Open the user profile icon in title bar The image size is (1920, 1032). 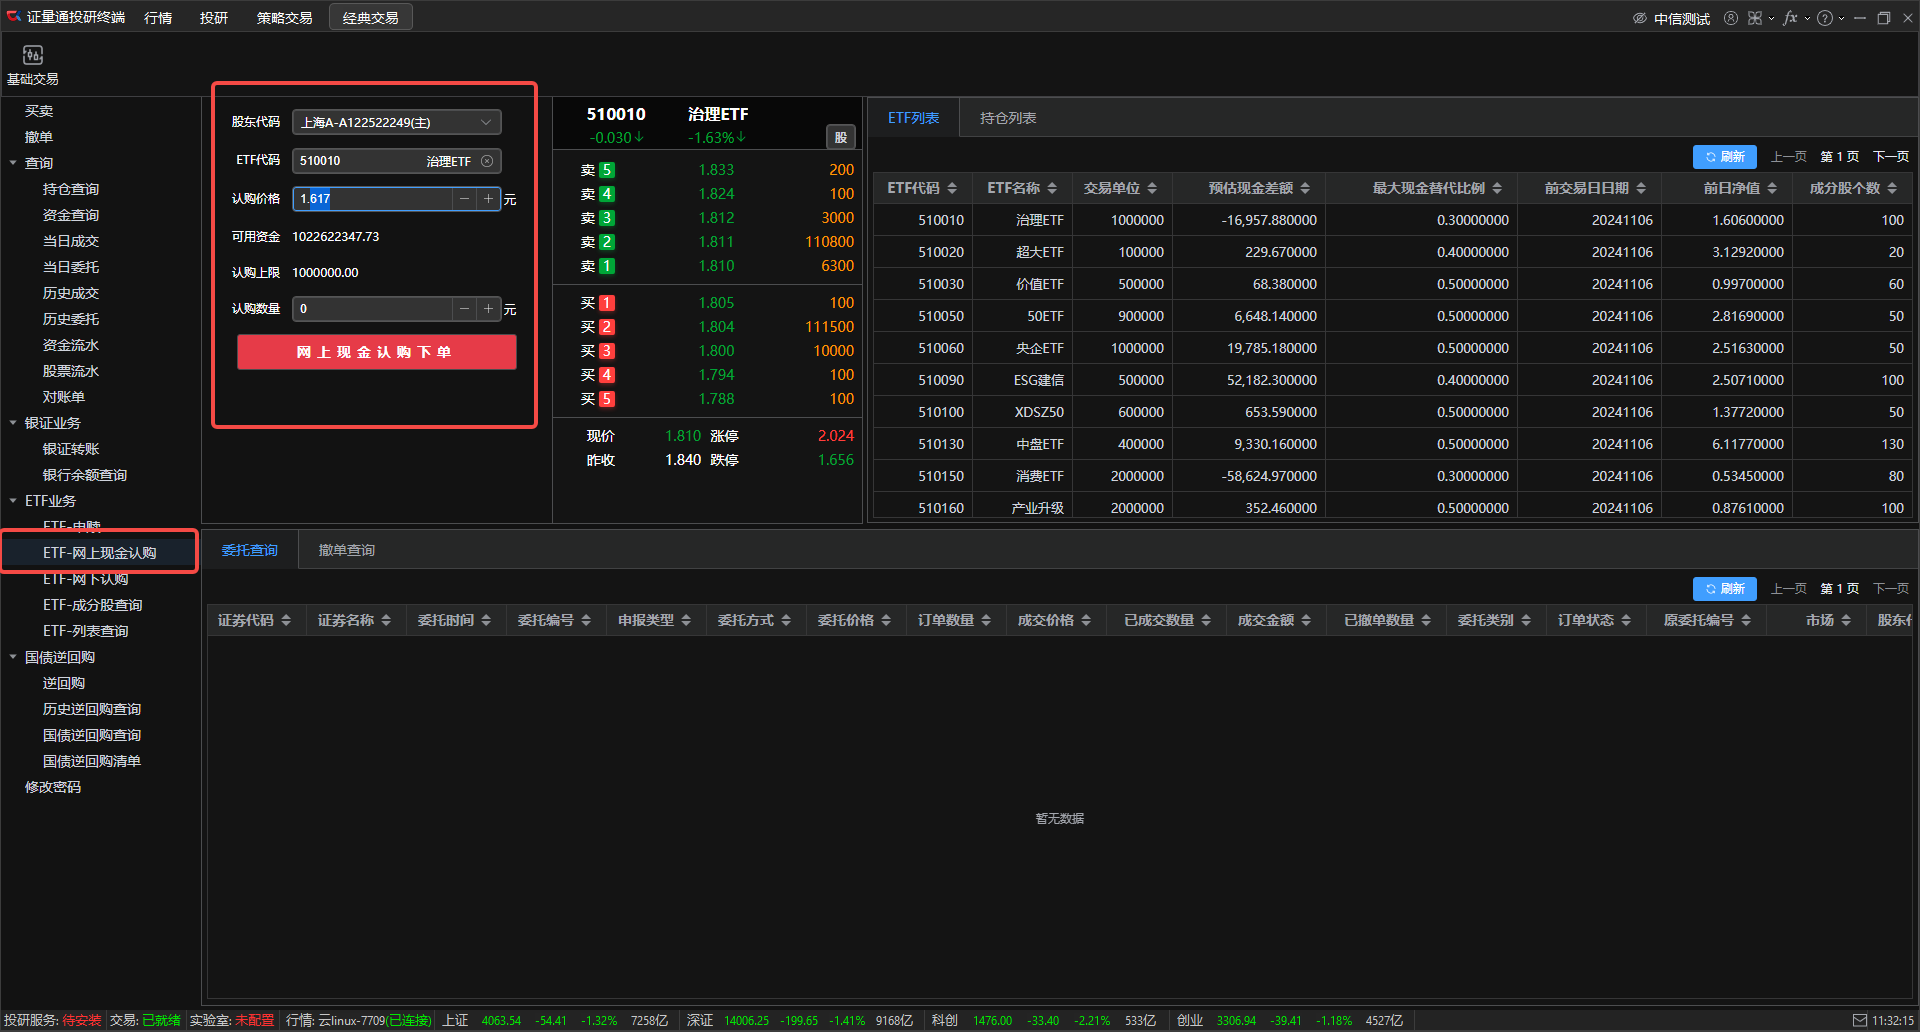tap(1730, 18)
